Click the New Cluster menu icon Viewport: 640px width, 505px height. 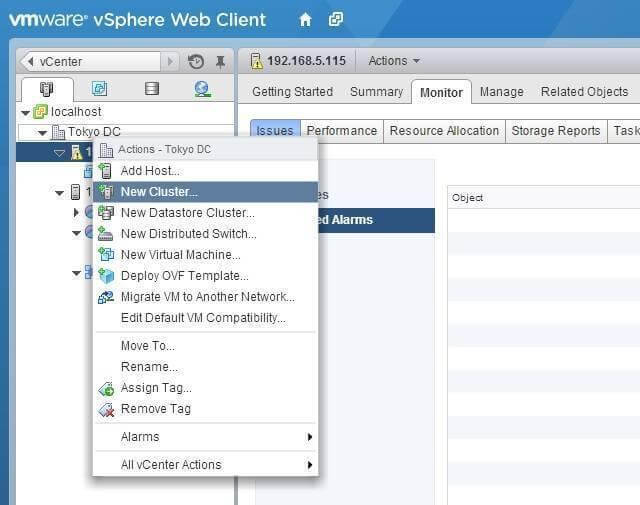[105, 192]
